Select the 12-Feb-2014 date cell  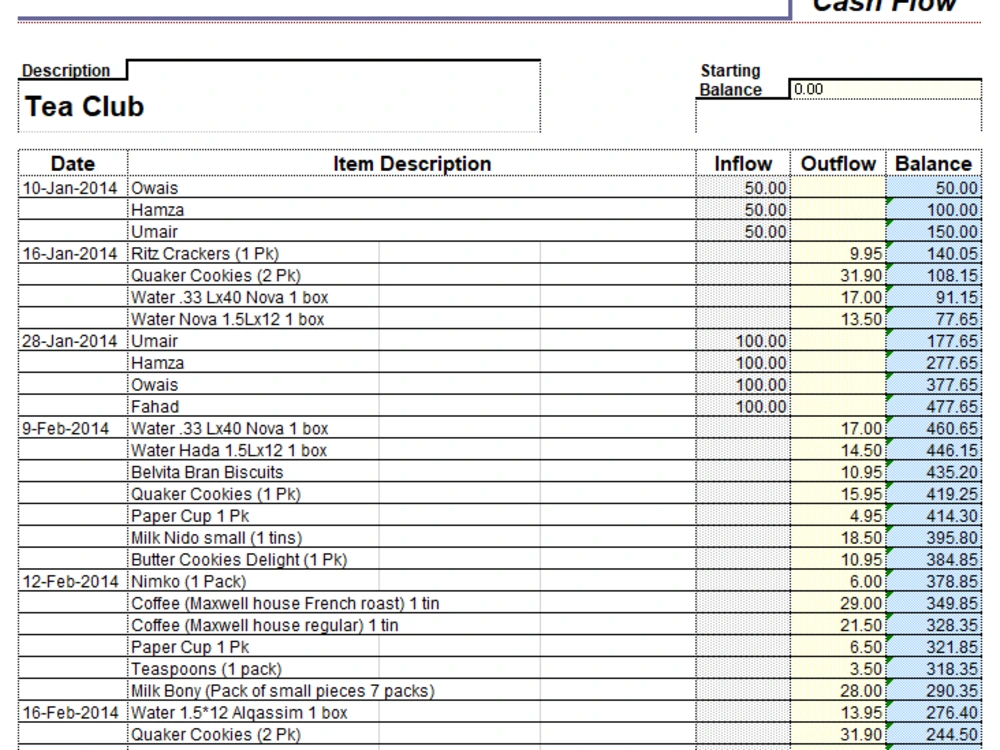click(x=73, y=582)
